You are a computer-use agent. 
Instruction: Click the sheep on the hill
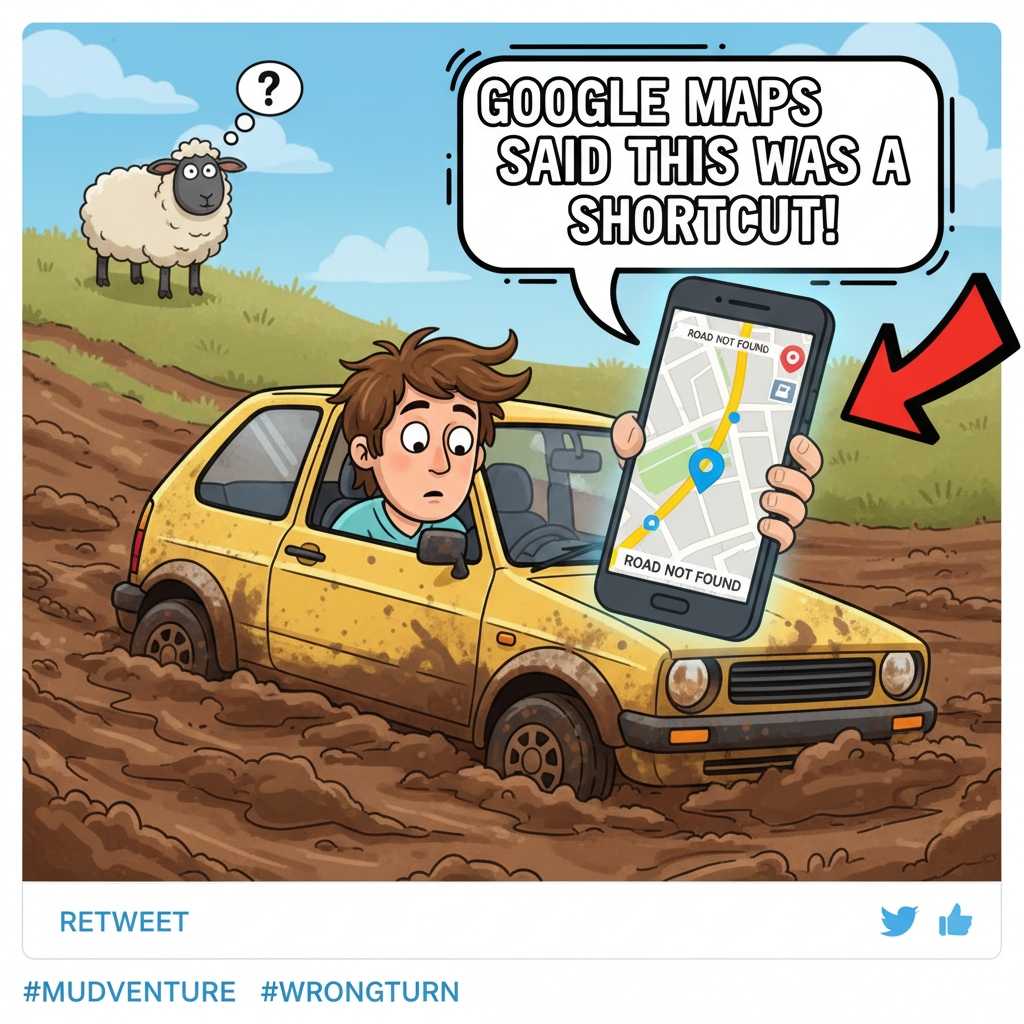pyautogui.click(x=161, y=216)
